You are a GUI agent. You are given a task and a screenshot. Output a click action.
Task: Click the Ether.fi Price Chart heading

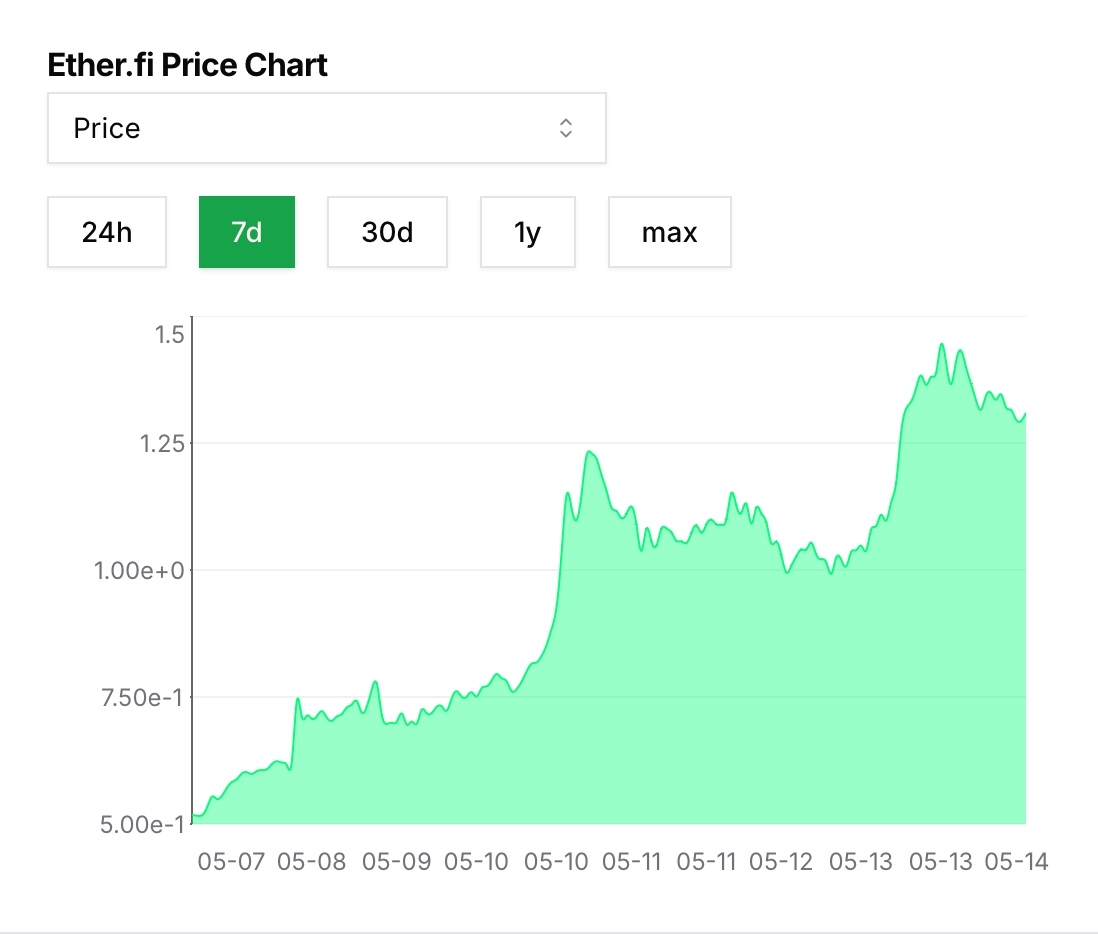click(x=187, y=65)
